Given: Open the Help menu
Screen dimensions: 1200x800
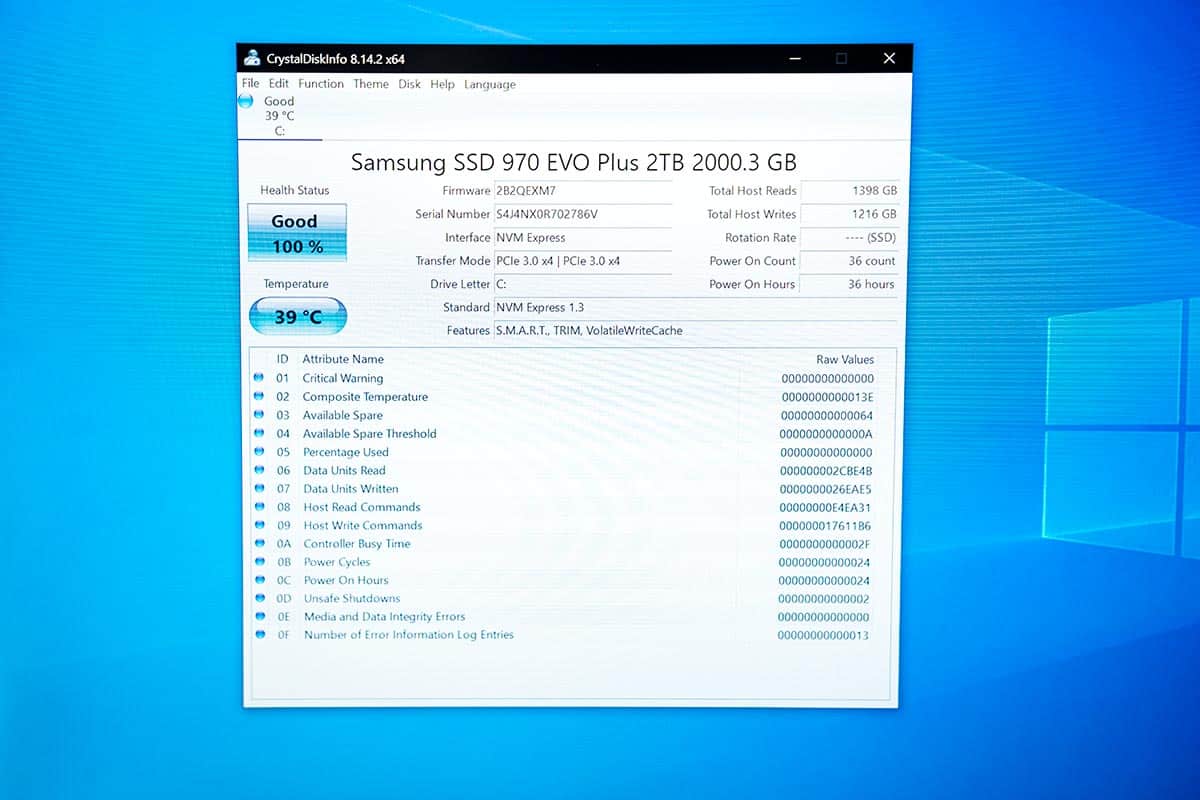Looking at the screenshot, I should pos(442,84).
